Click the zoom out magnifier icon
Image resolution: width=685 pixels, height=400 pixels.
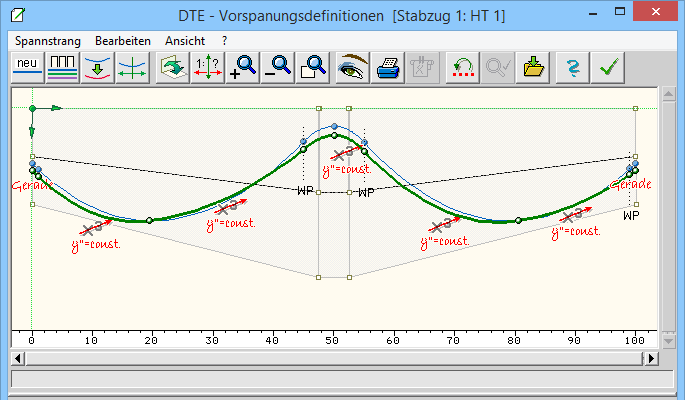(x=280, y=67)
